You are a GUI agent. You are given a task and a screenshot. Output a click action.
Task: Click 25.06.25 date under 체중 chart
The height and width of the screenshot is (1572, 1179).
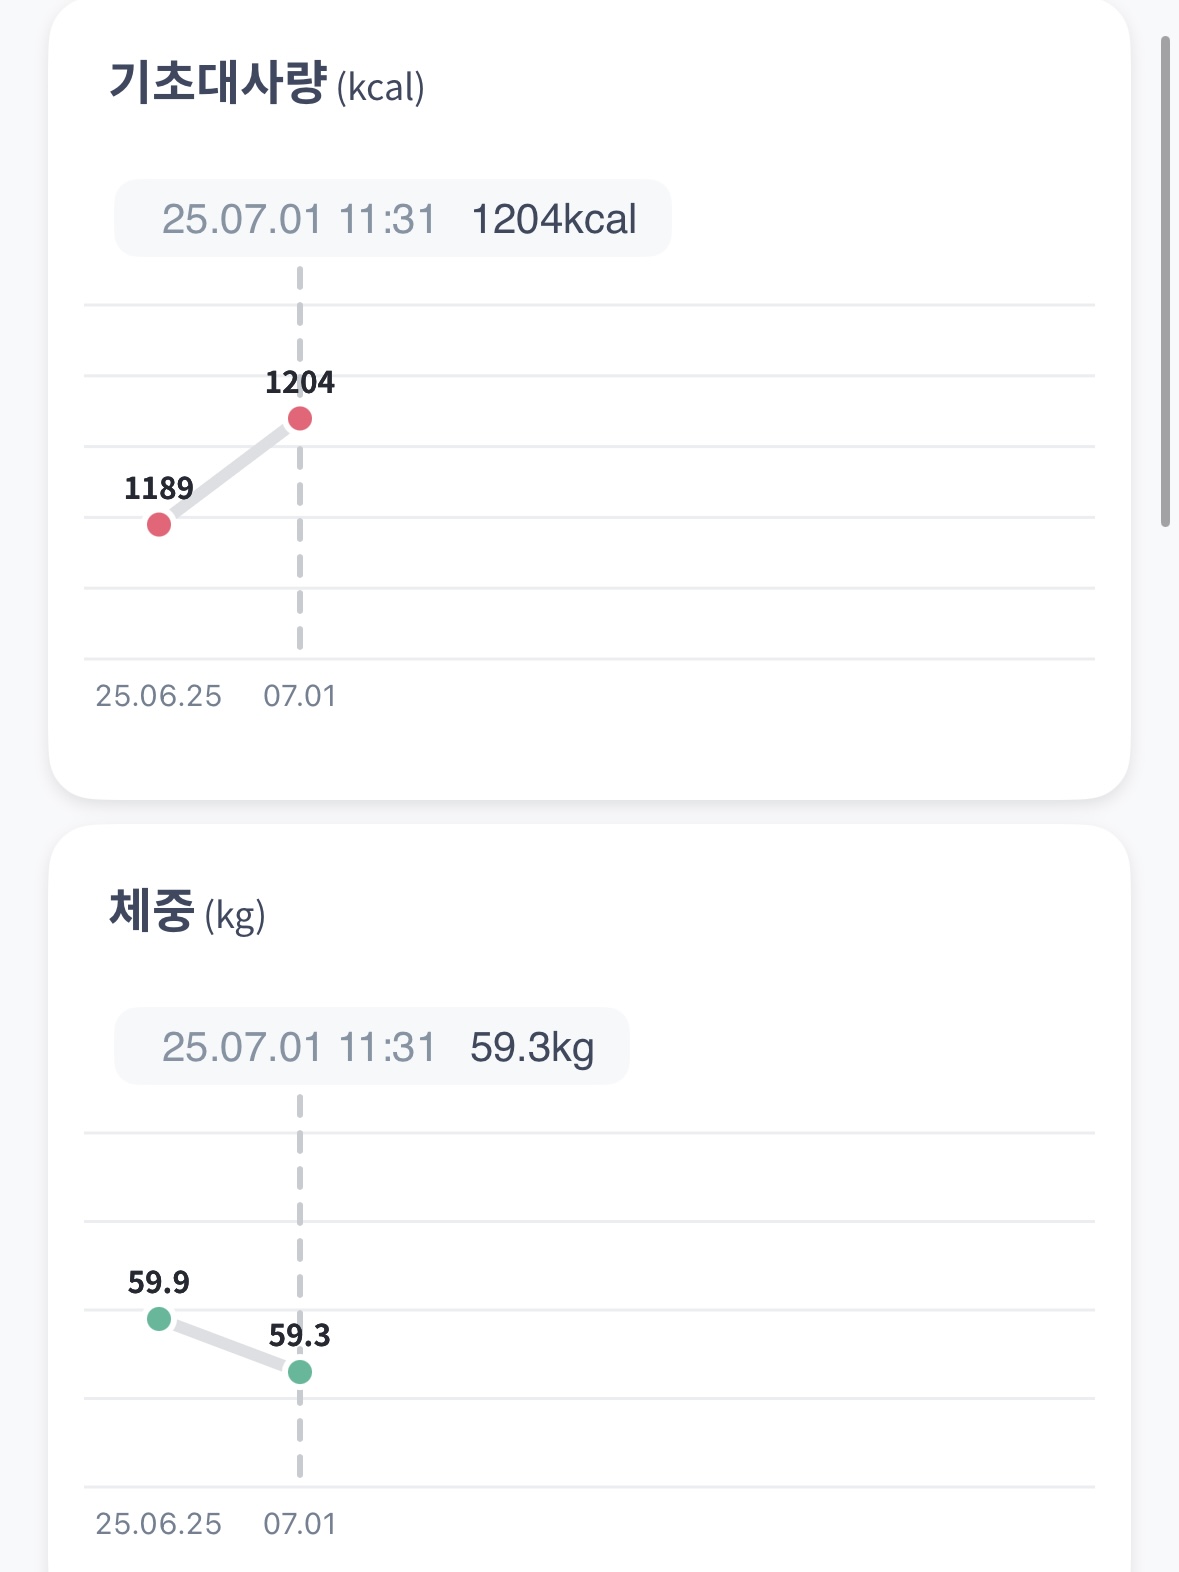(x=158, y=1524)
